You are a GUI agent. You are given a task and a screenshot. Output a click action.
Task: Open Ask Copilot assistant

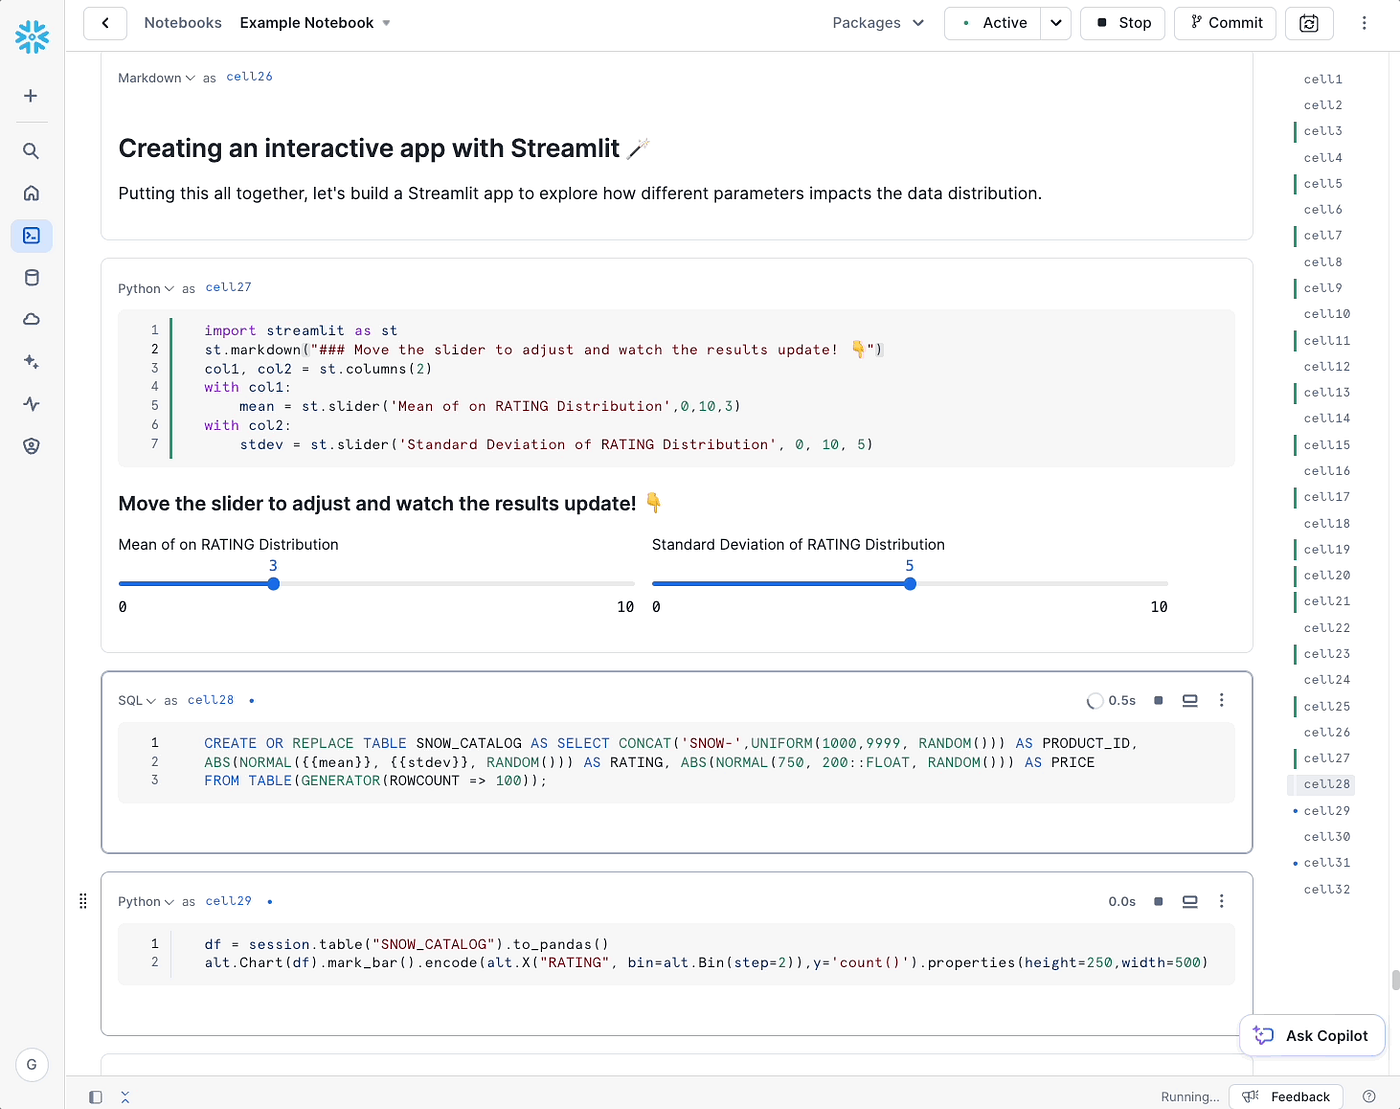coord(1311,1036)
